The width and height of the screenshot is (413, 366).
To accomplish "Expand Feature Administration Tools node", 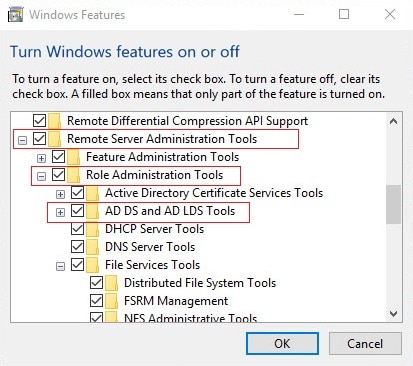I will (41, 158).
